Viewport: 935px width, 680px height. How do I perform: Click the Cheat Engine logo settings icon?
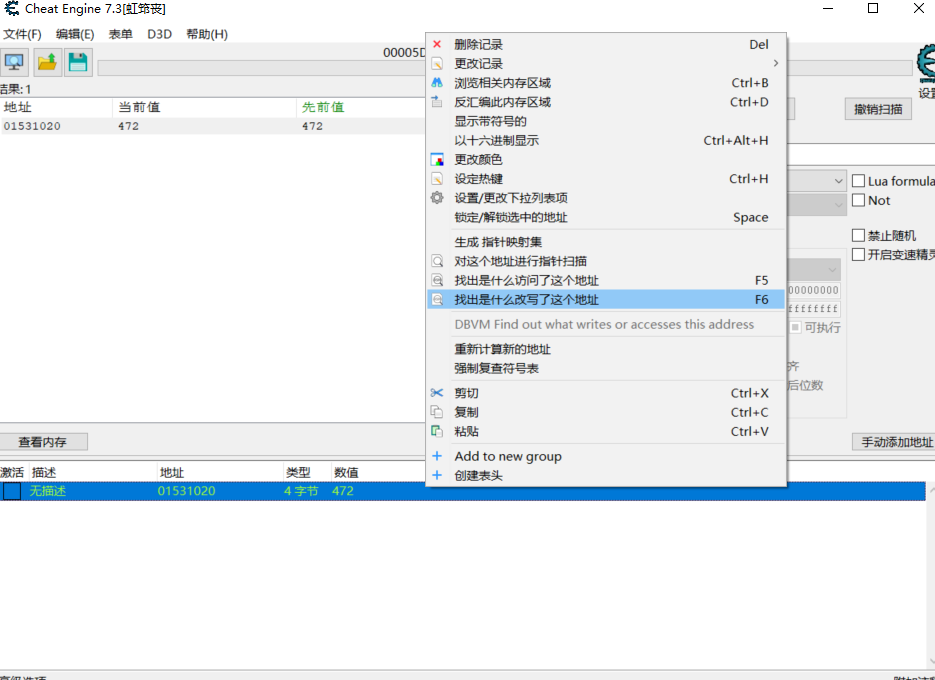[x=926, y=63]
